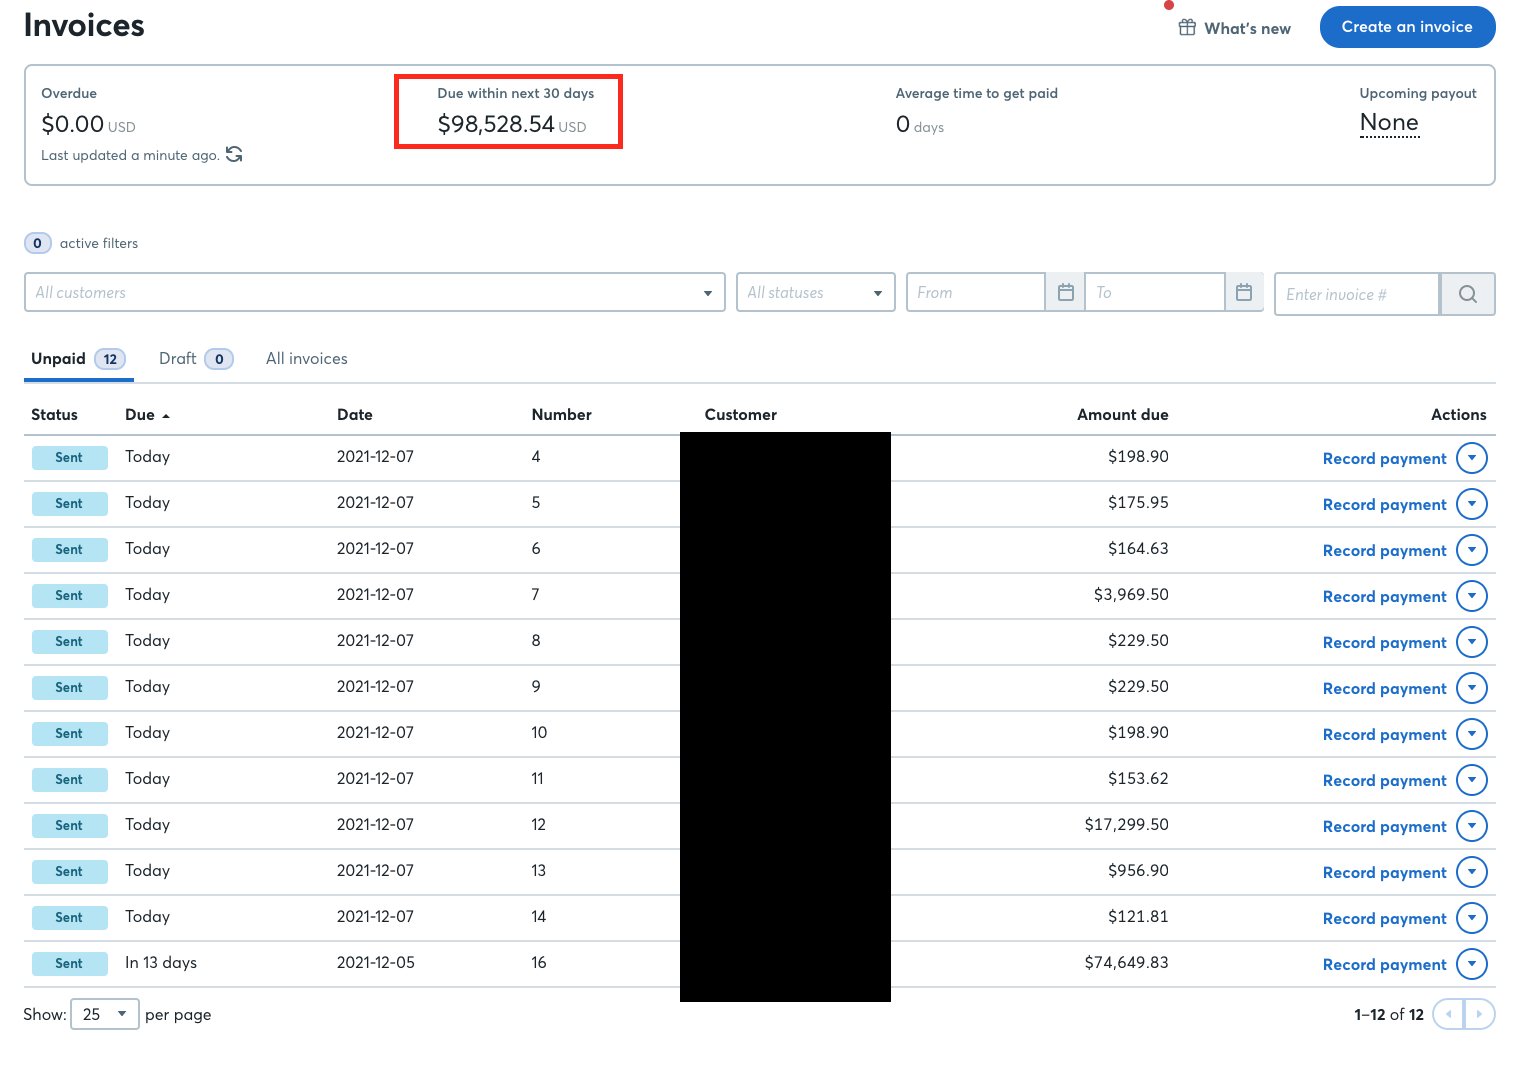The height and width of the screenshot is (1078, 1538).
Task: Click the In 13 days due text
Action: click(161, 963)
